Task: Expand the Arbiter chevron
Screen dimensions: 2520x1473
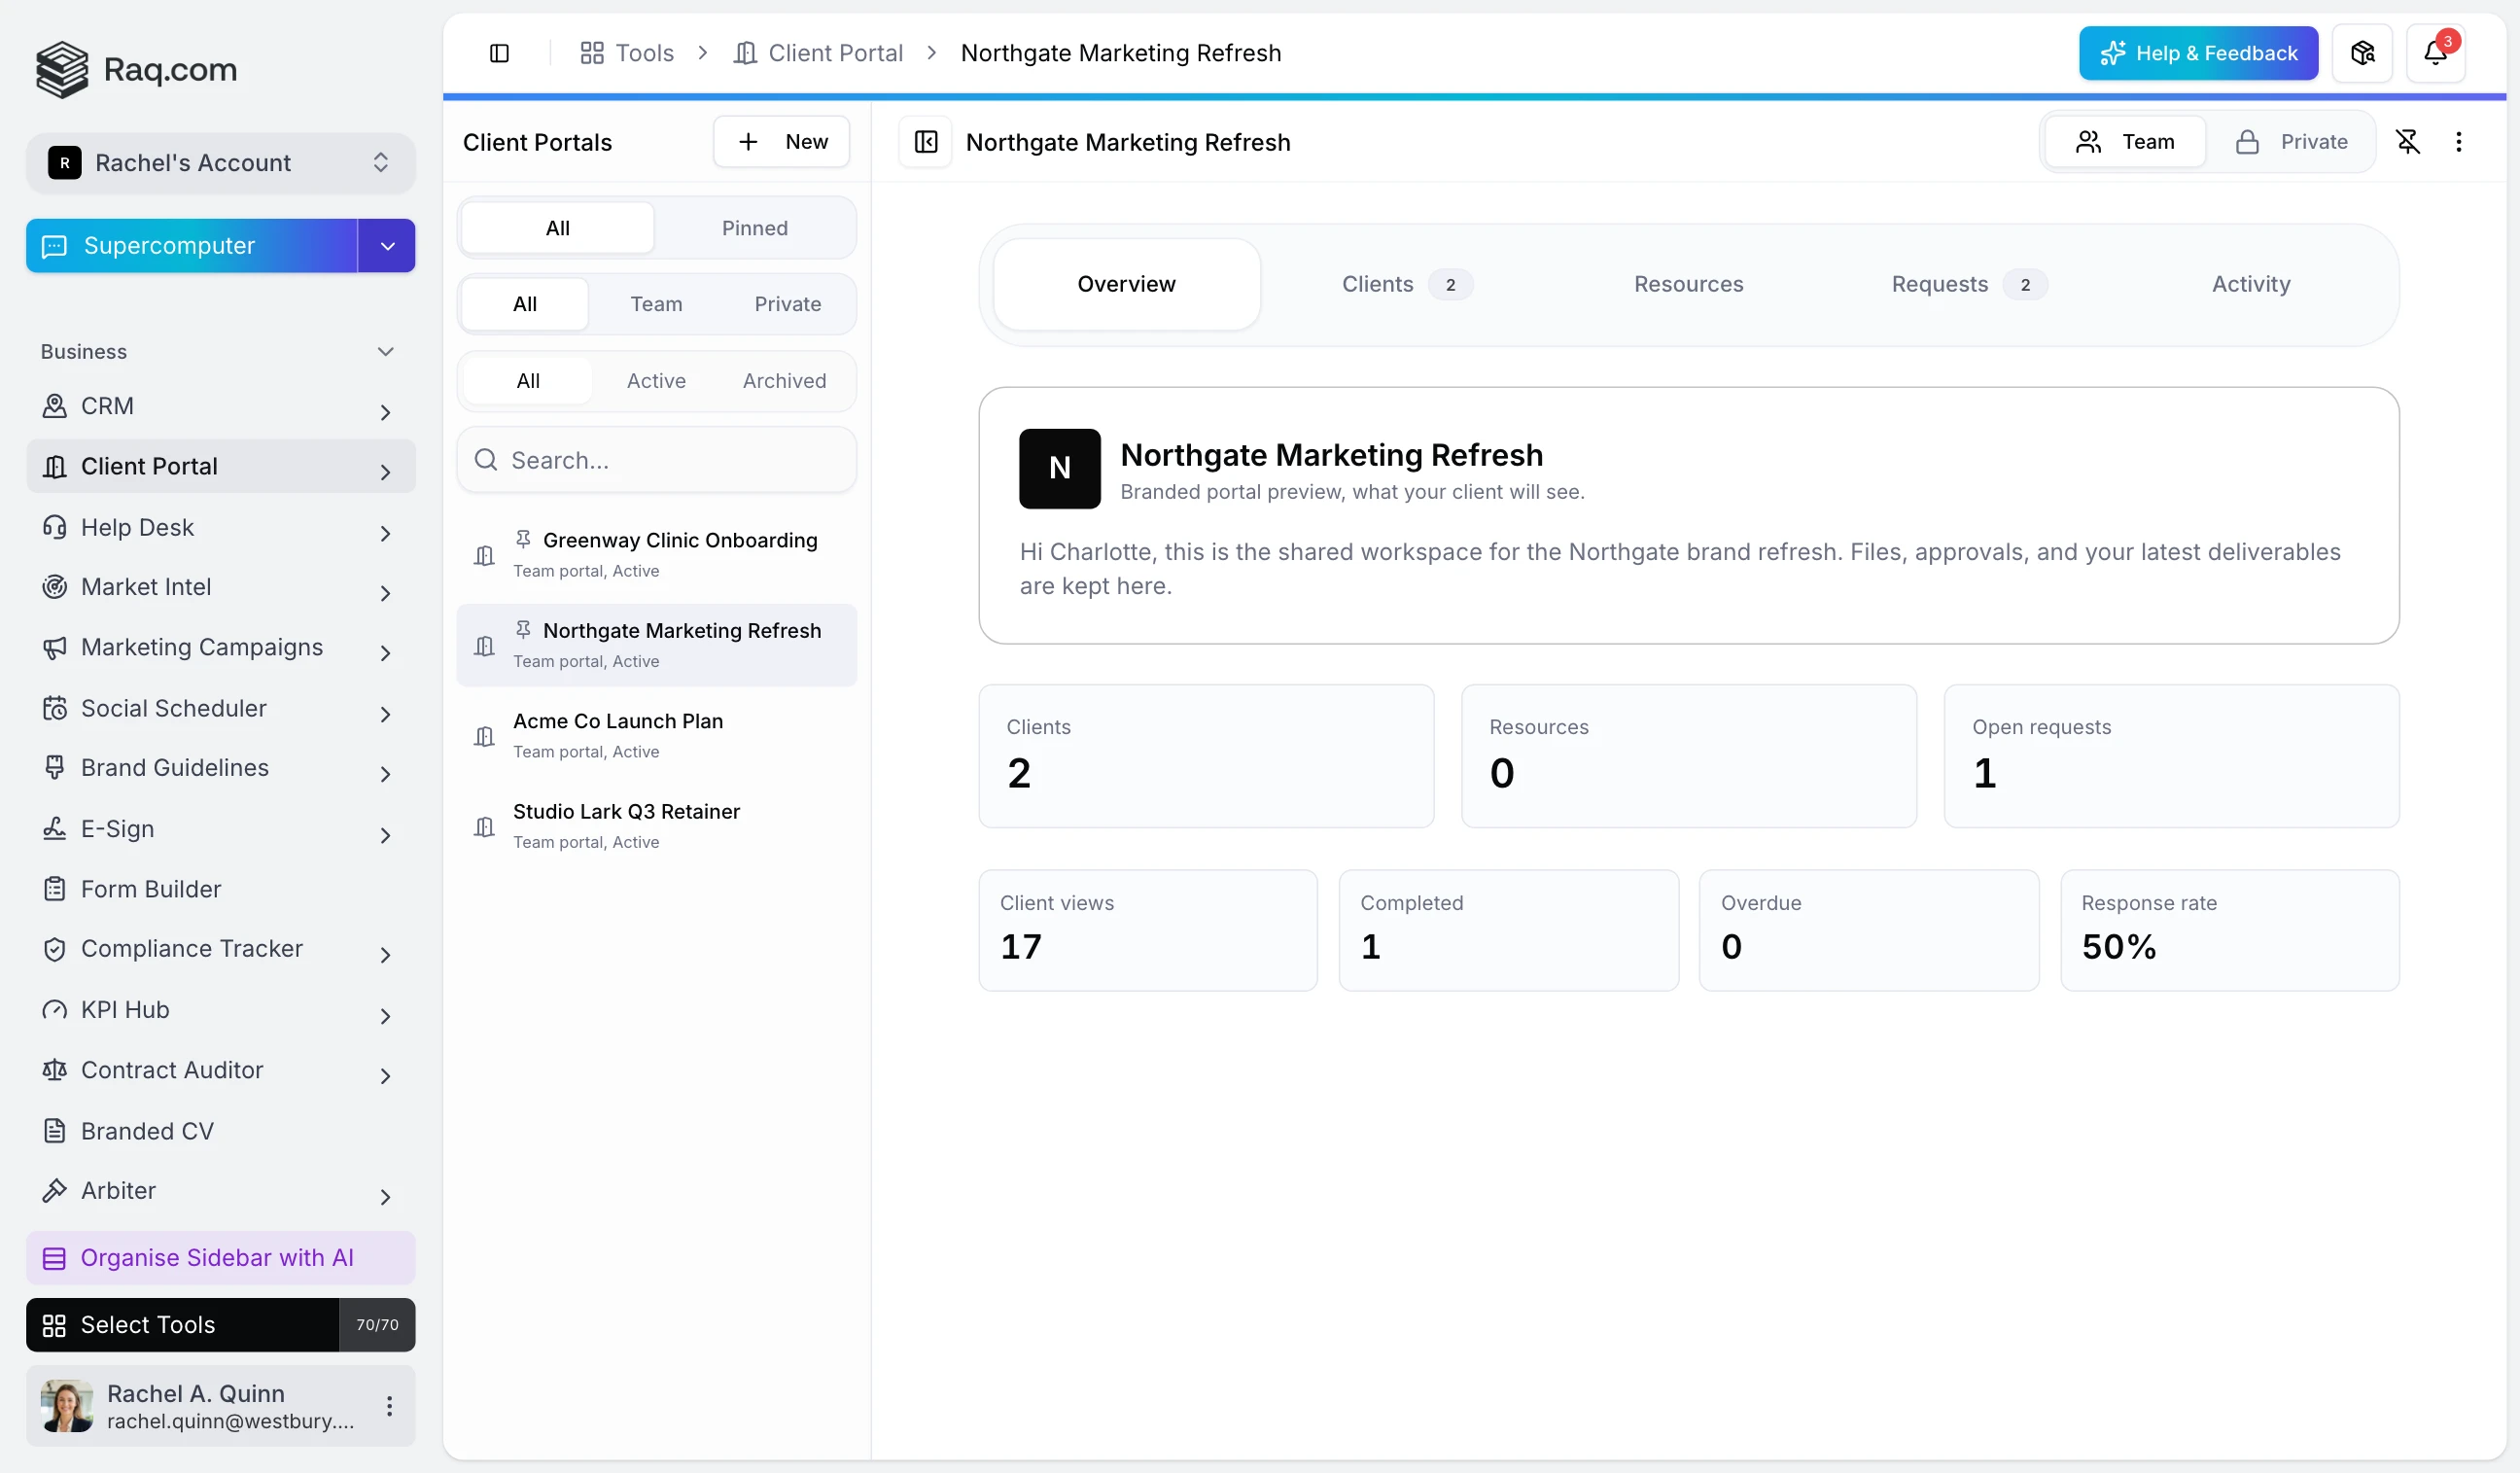Action: click(x=385, y=1196)
